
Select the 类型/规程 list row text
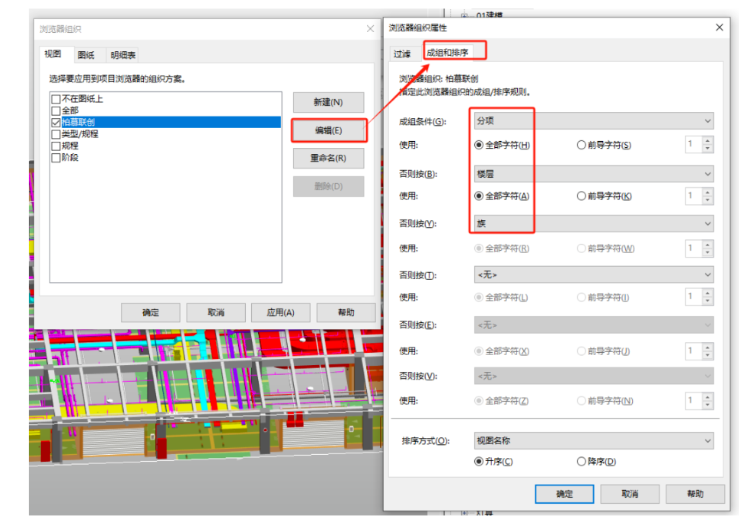coord(80,134)
